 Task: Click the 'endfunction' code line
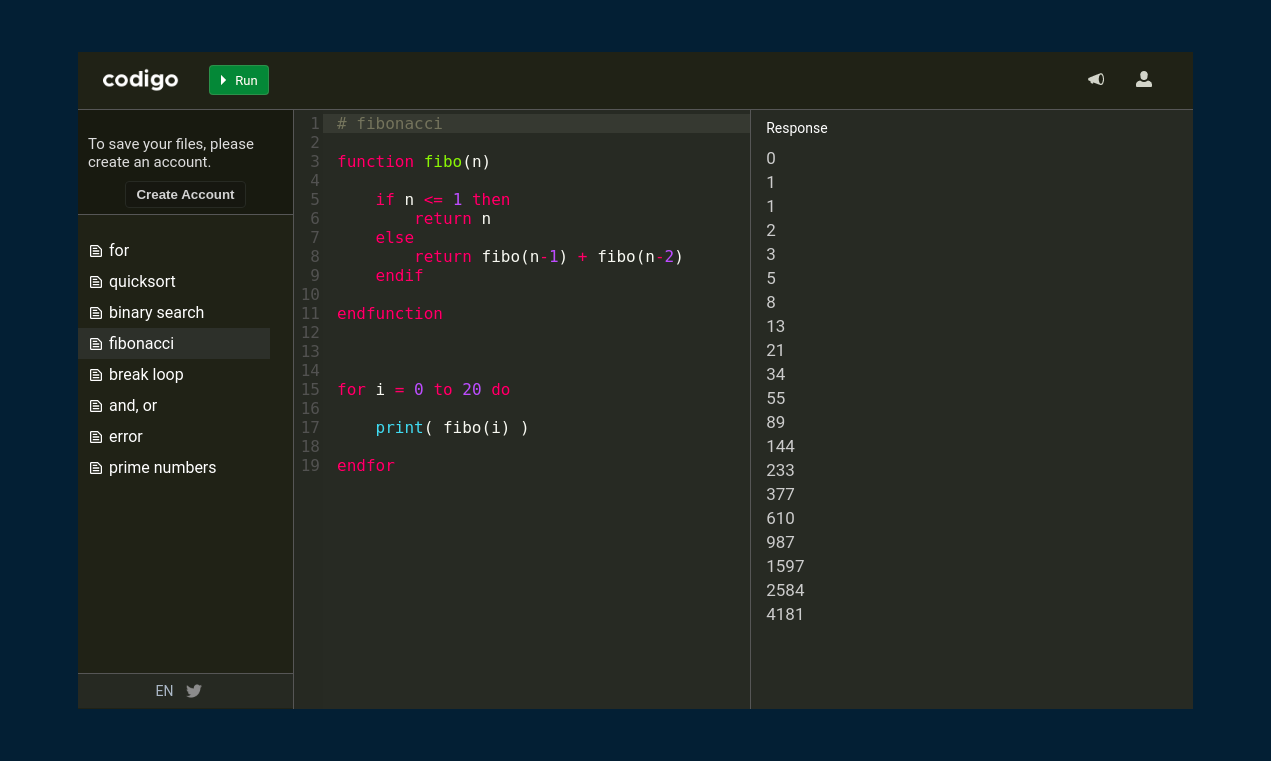pos(390,314)
